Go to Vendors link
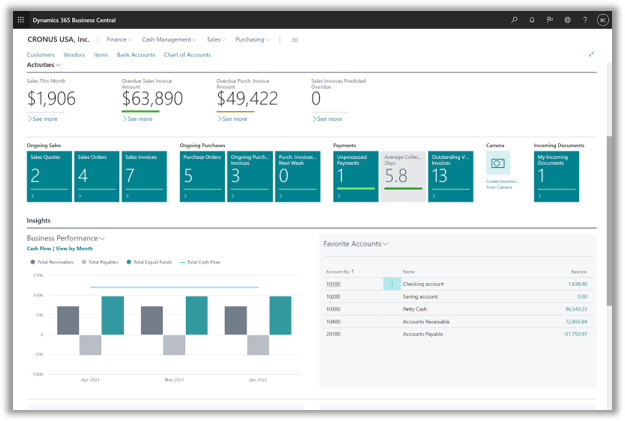The width and height of the screenshot is (625, 421). (74, 55)
